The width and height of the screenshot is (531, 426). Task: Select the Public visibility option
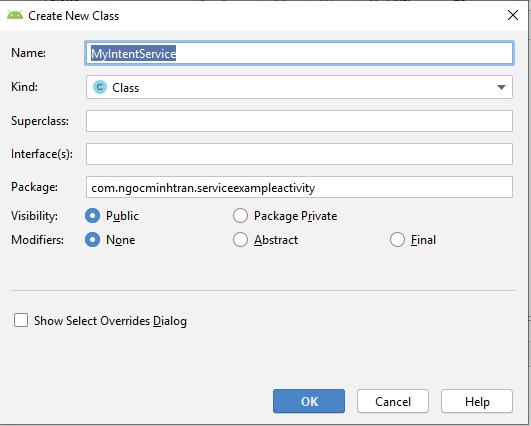point(92,216)
